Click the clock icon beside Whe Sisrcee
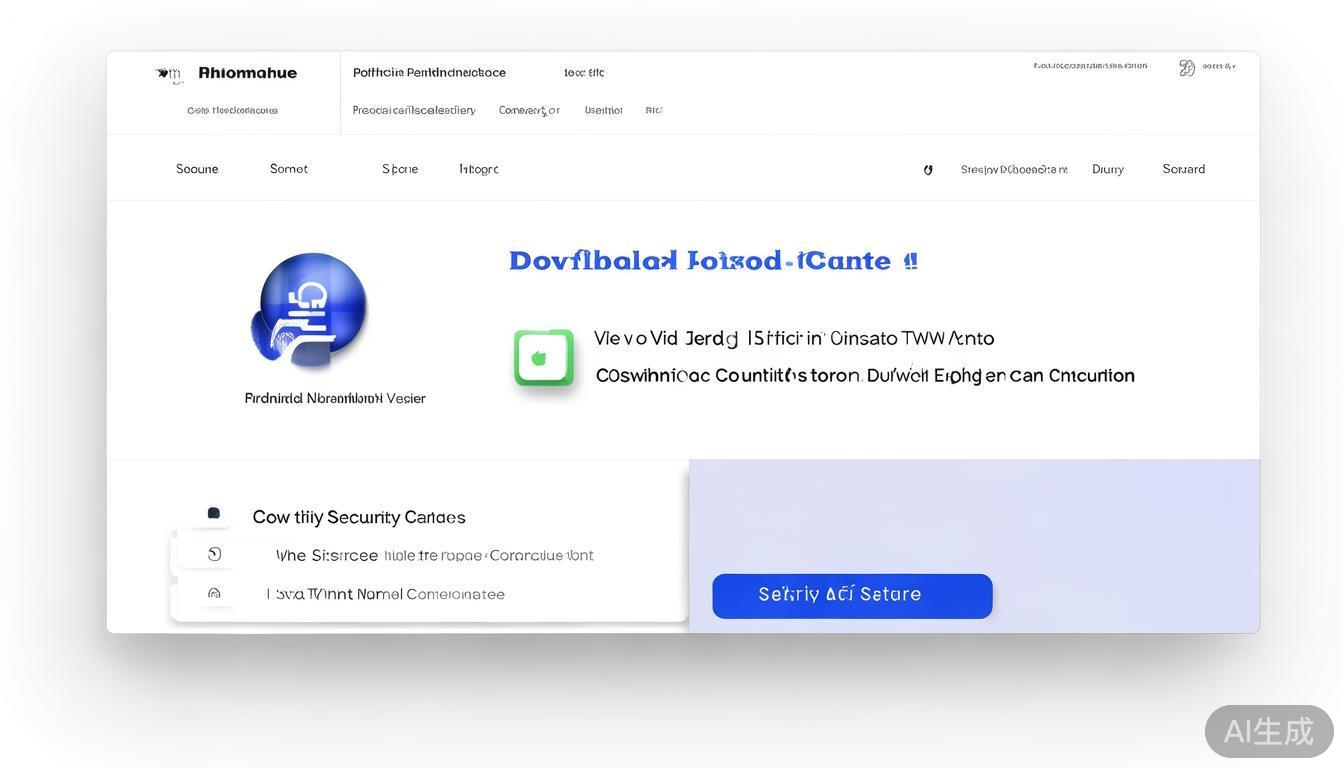Image resolution: width=1344 pixels, height=768 pixels. (x=214, y=554)
